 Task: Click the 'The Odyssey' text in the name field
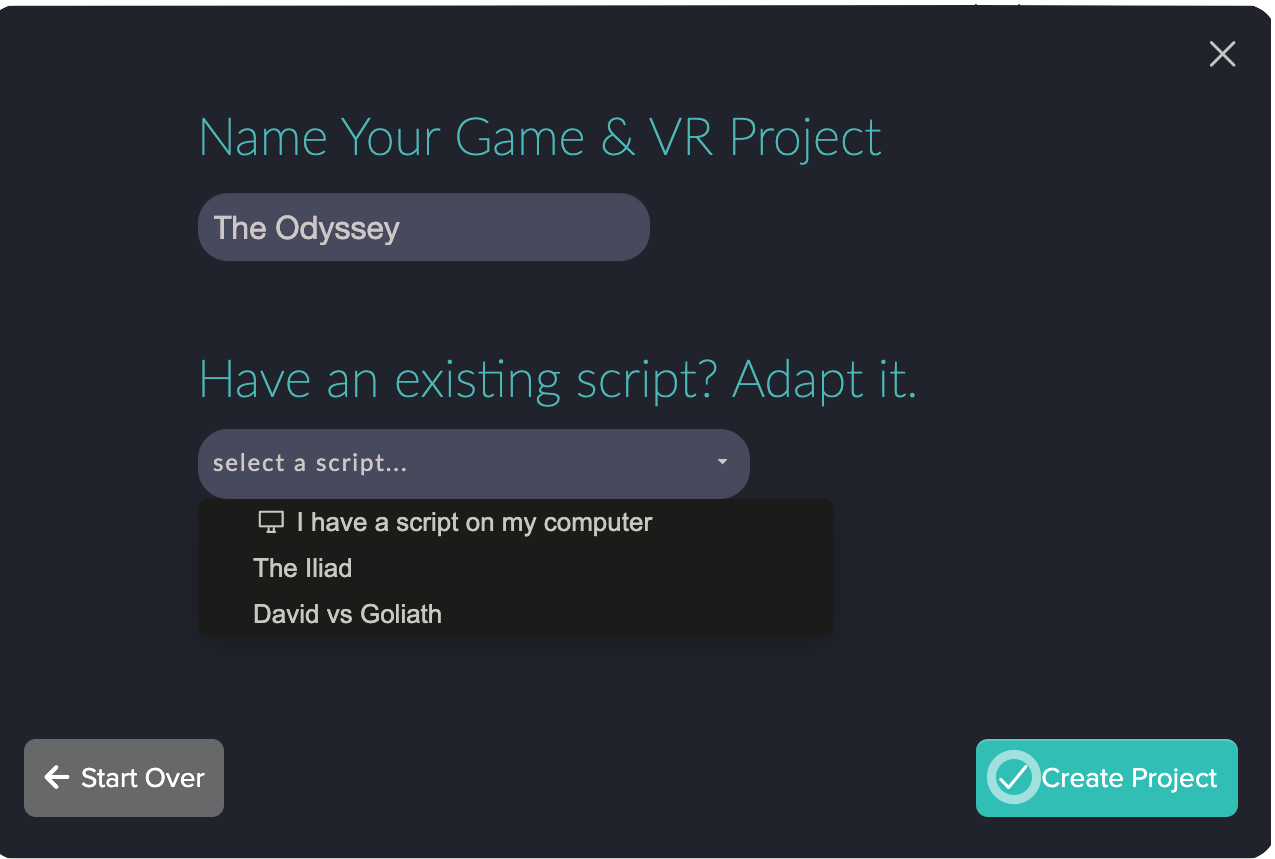(x=306, y=228)
